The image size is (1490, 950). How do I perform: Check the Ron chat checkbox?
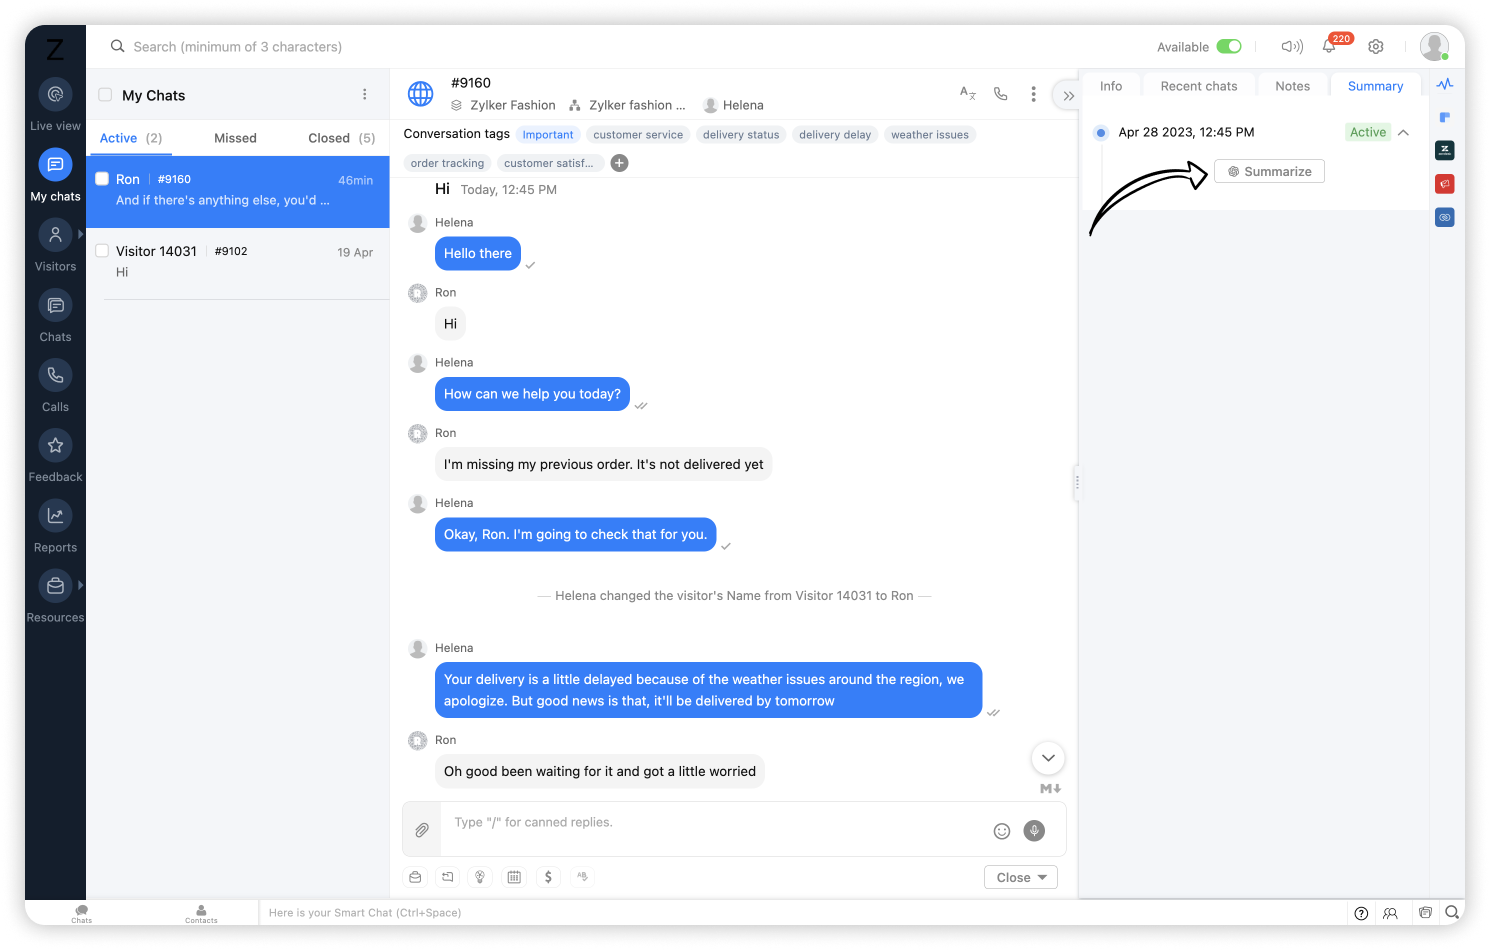click(102, 179)
